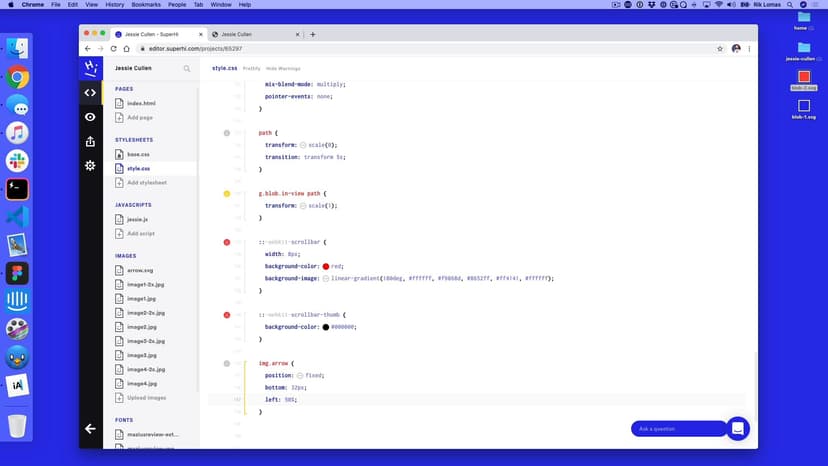
Task: Click Add stylesheet link
Action: 147,182
